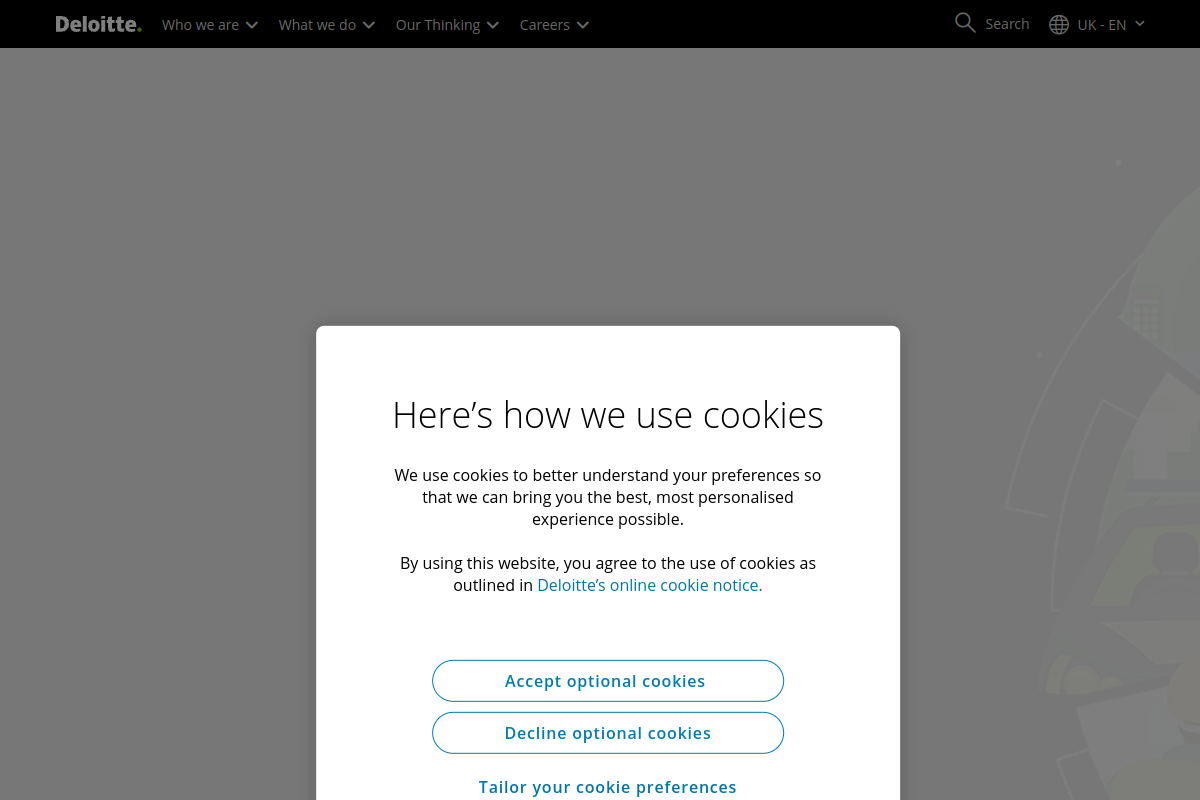The image size is (1200, 800).
Task: Click the cookie consent dialog heading
Action: click(x=607, y=414)
